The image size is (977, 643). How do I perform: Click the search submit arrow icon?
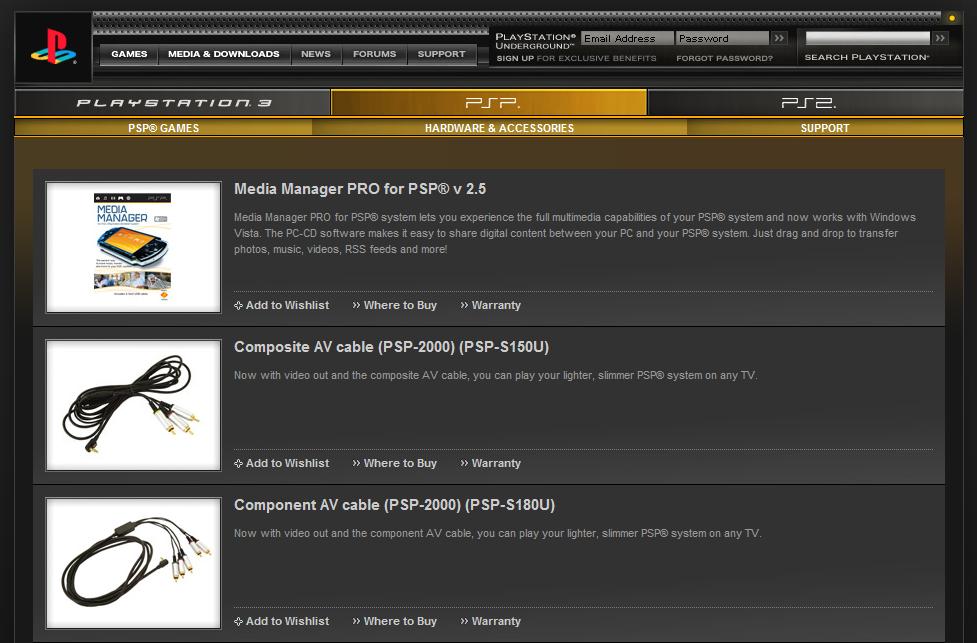[940, 38]
